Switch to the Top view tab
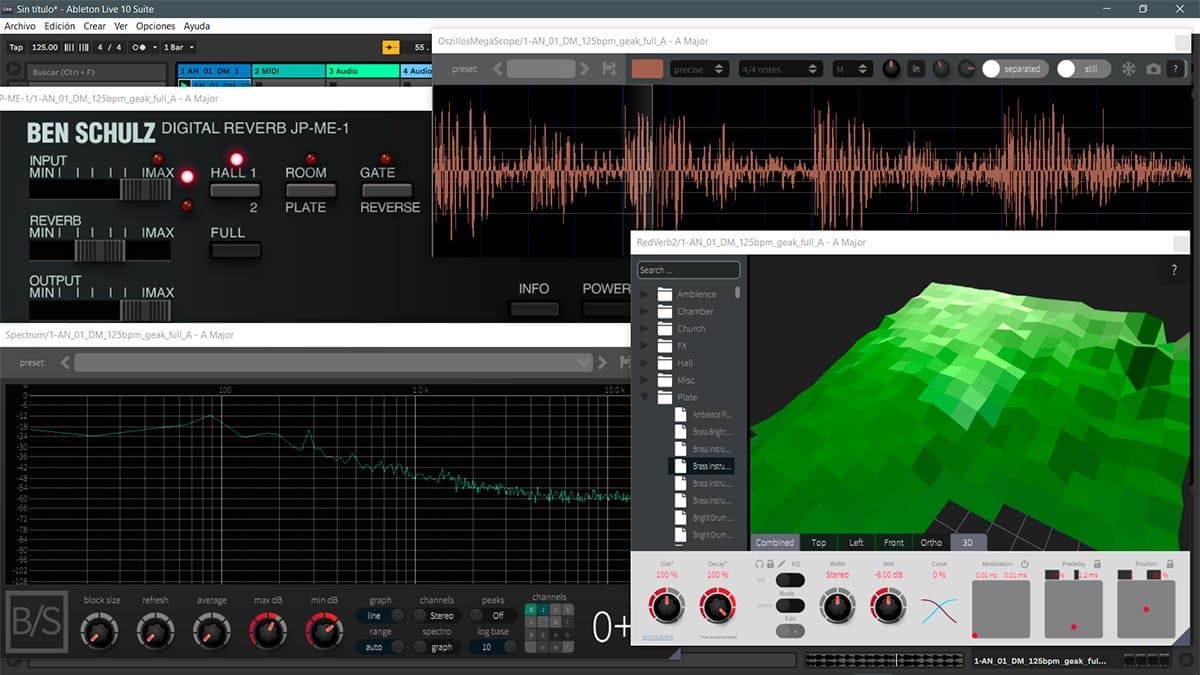Screen dimensions: 1200x675 pyautogui.click(x=819, y=542)
